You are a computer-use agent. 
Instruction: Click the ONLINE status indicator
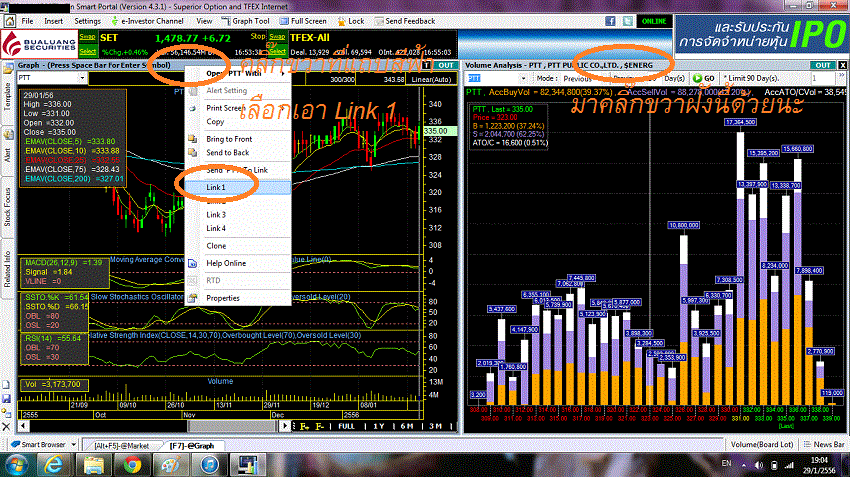(x=654, y=21)
